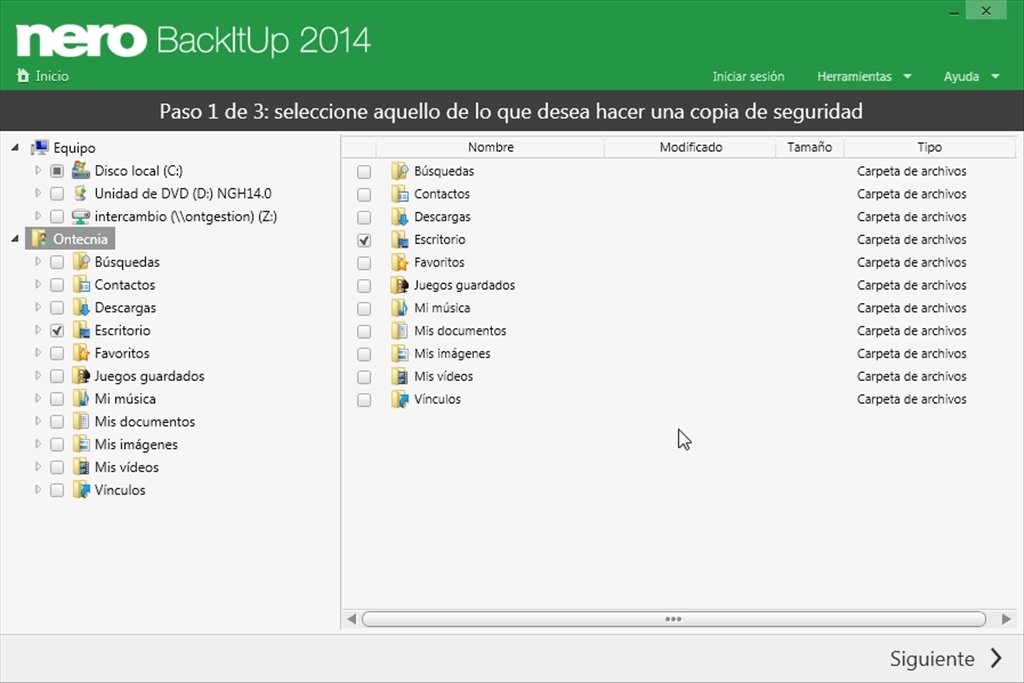This screenshot has height=683, width=1024.
Task: Click the Disco local (C:) drive icon
Action: [81, 171]
